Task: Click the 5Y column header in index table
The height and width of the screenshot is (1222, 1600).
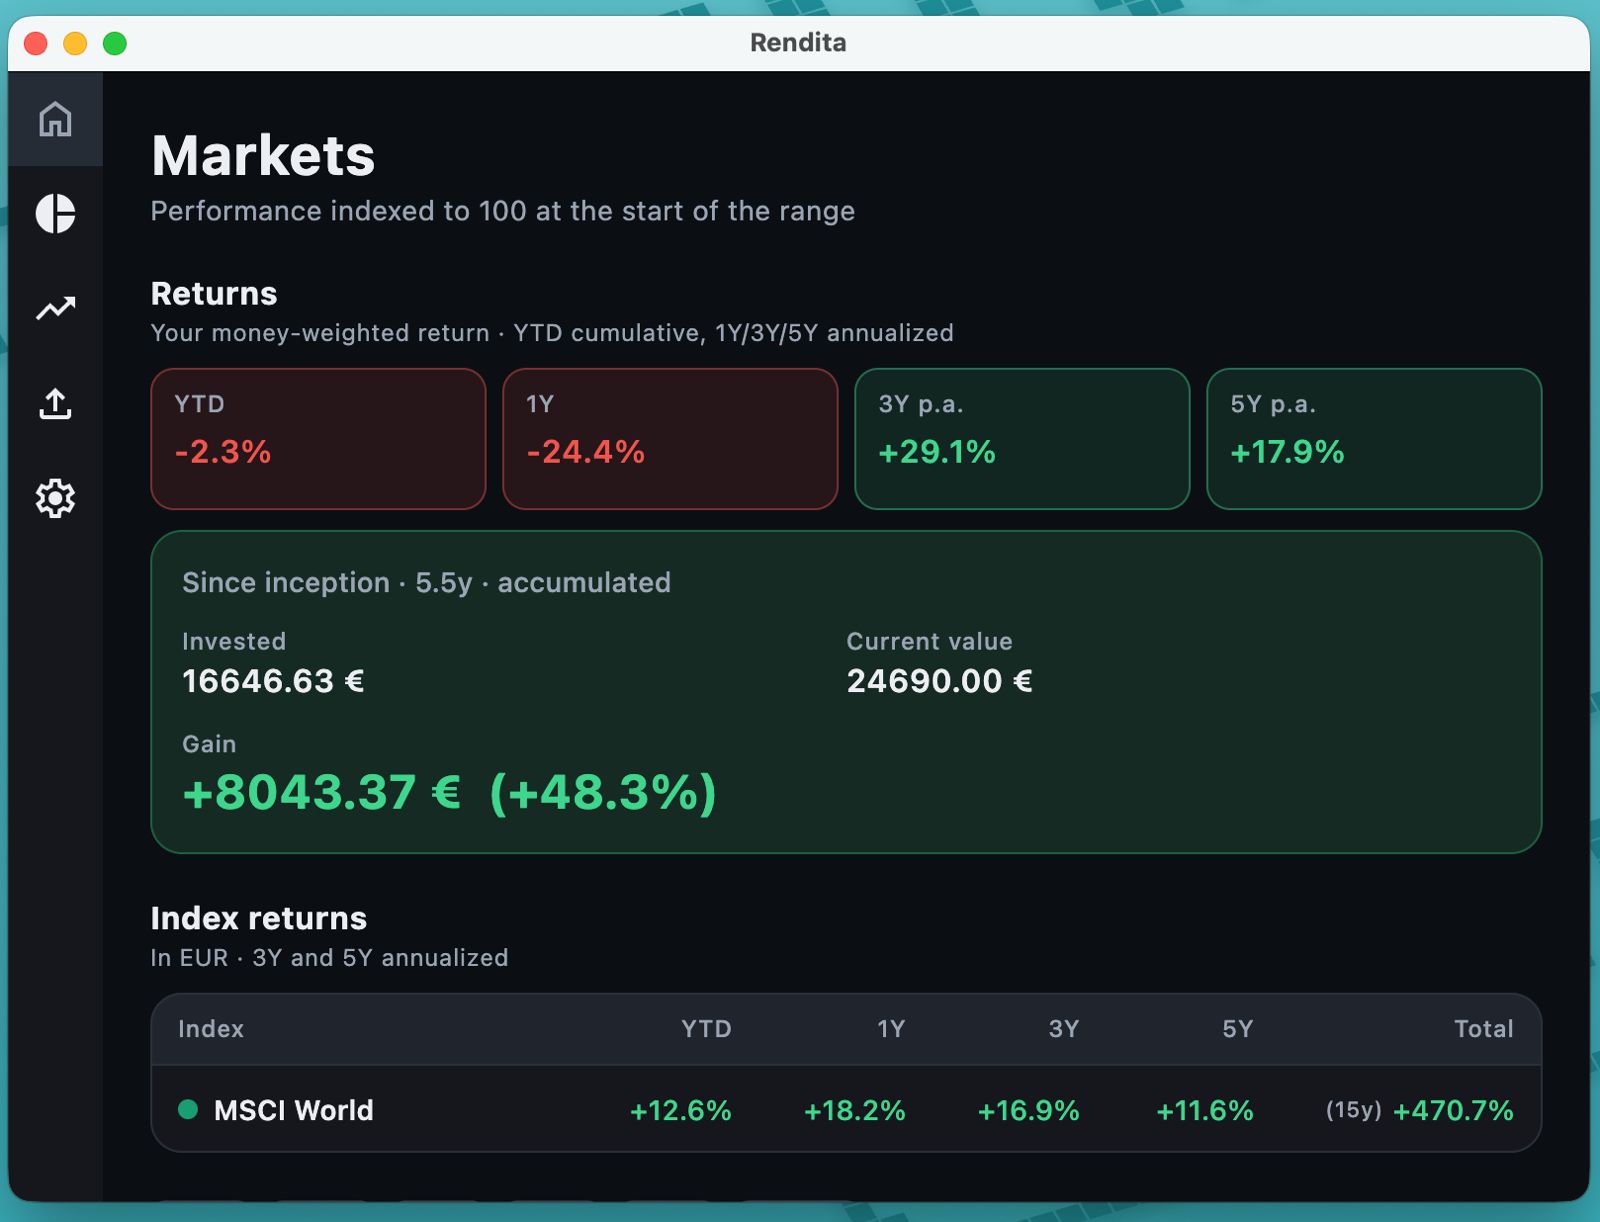Action: [1237, 1029]
